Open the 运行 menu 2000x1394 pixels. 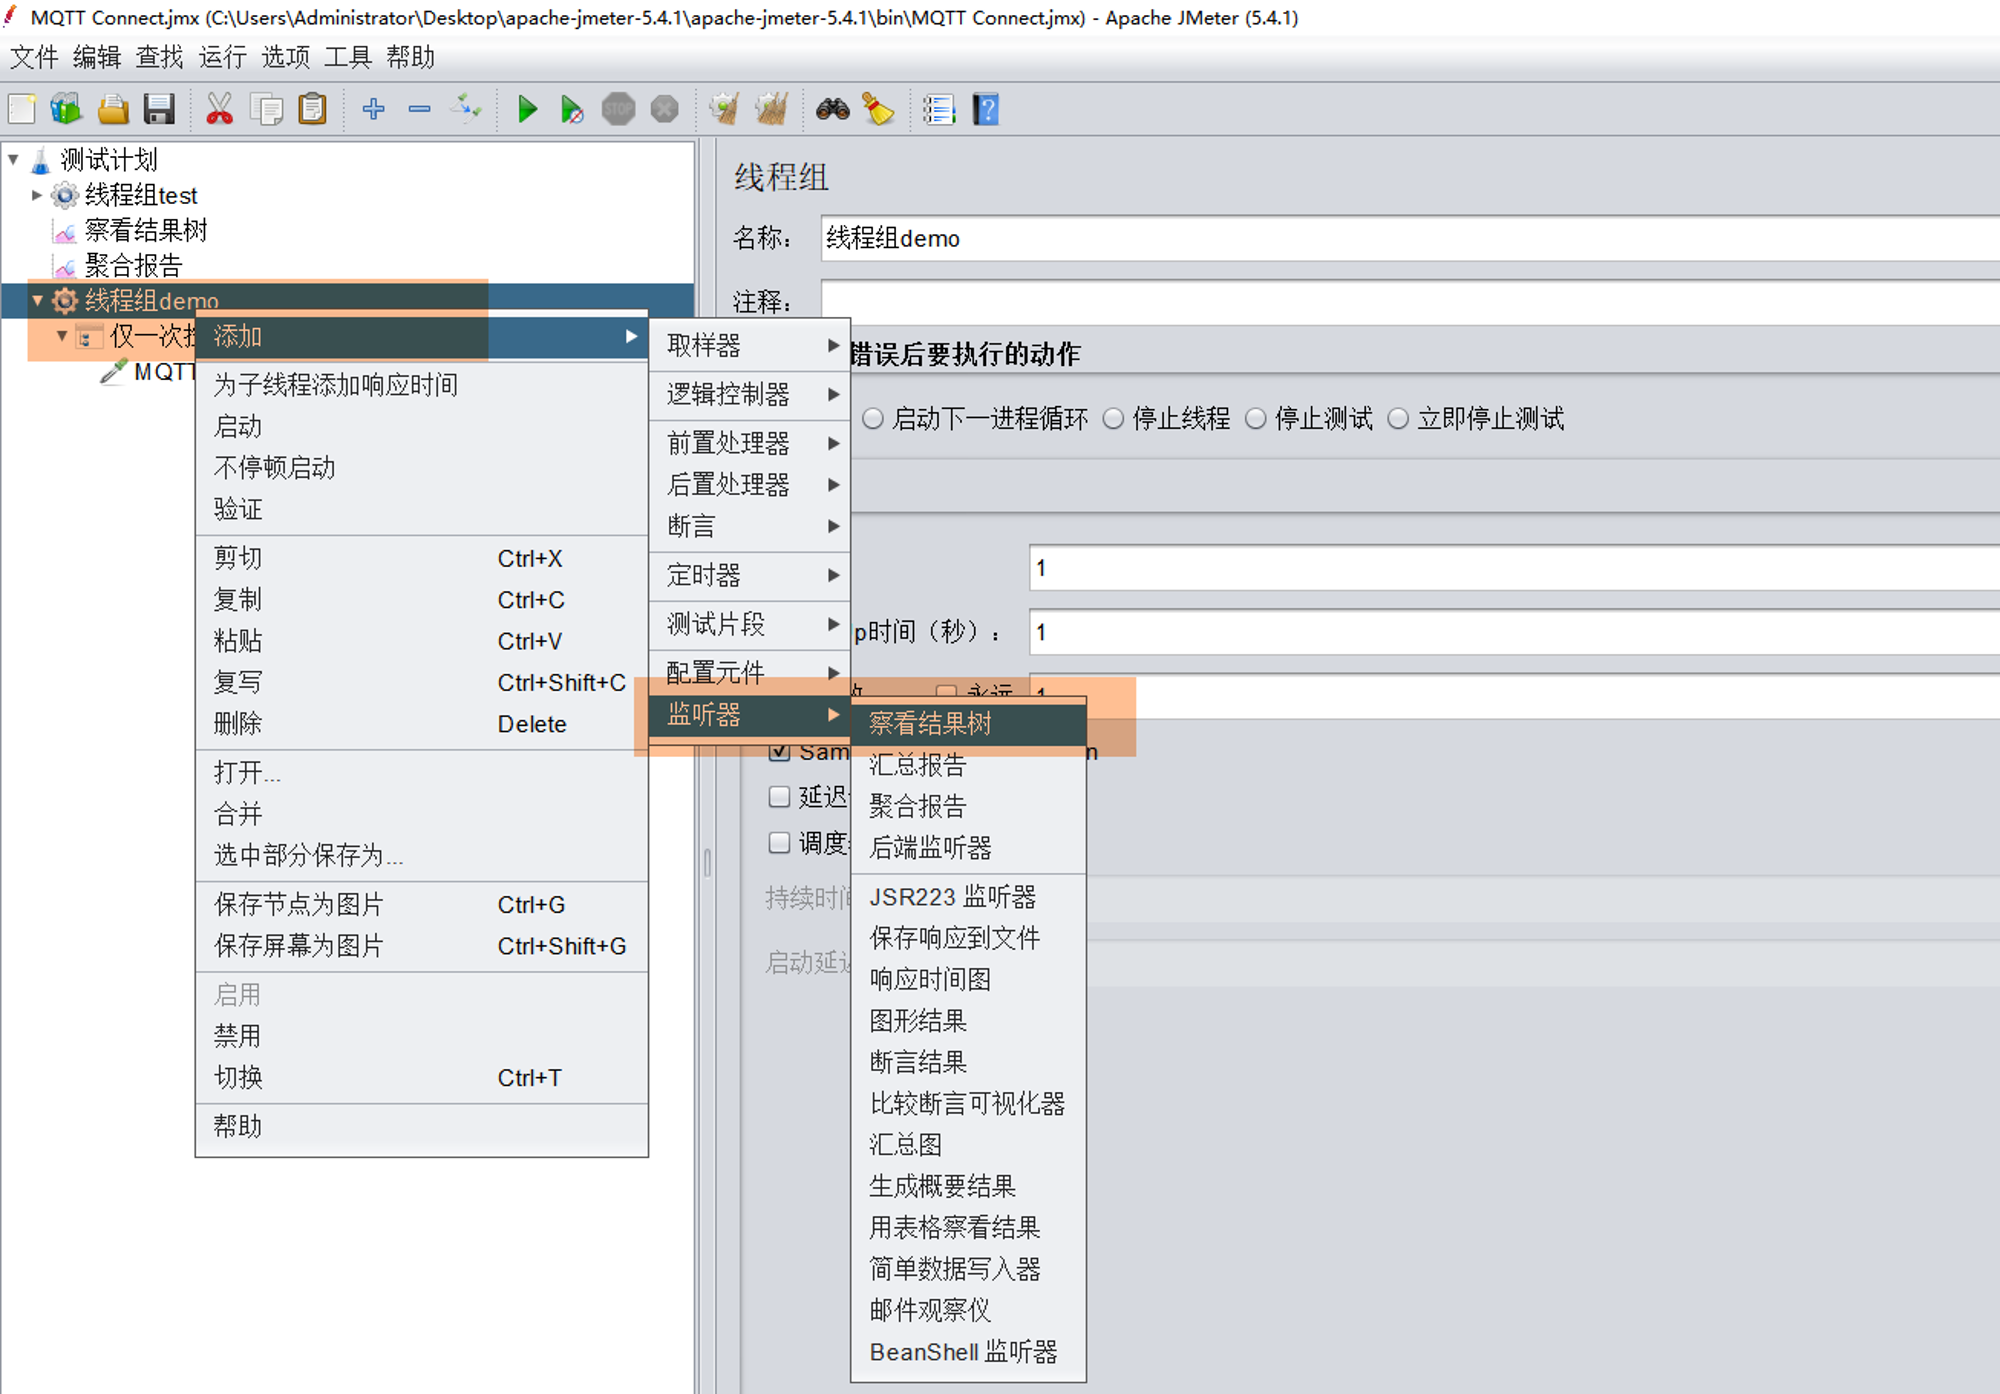pos(222,57)
